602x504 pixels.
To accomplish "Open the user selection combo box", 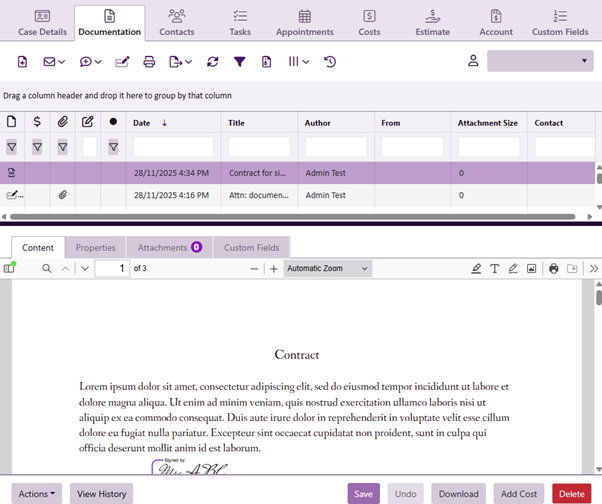I will [x=540, y=62].
